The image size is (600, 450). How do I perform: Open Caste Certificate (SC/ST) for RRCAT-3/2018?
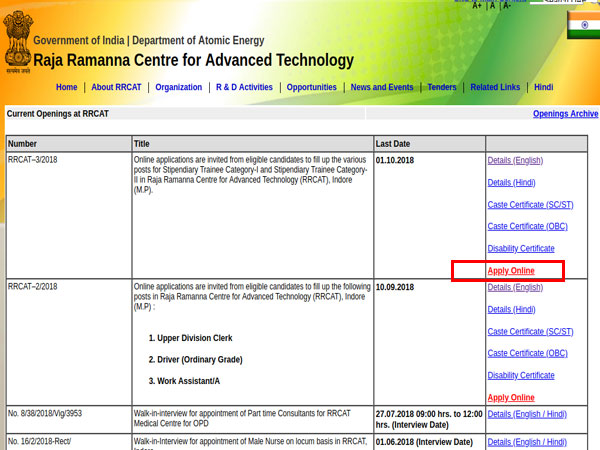click(x=530, y=205)
